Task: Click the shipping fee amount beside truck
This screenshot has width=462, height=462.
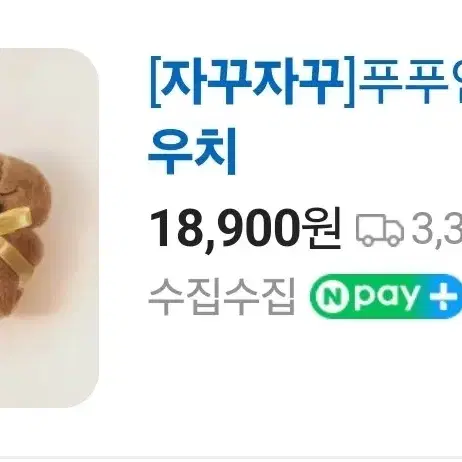Action: [437, 229]
